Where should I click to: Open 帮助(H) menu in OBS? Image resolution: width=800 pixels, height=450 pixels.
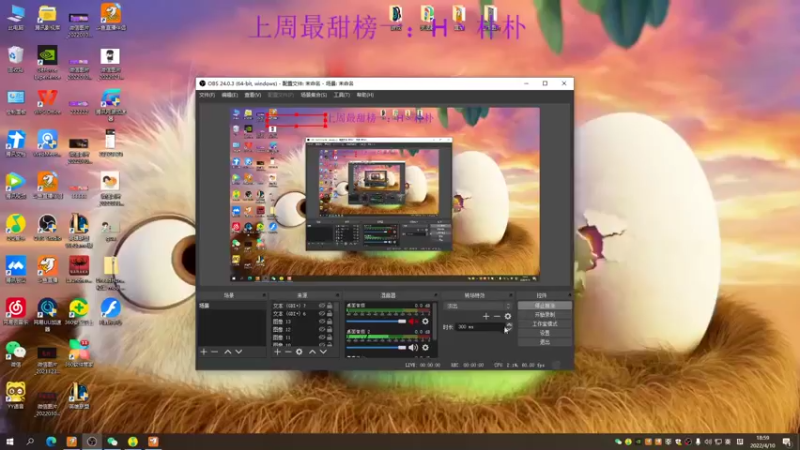click(365, 95)
